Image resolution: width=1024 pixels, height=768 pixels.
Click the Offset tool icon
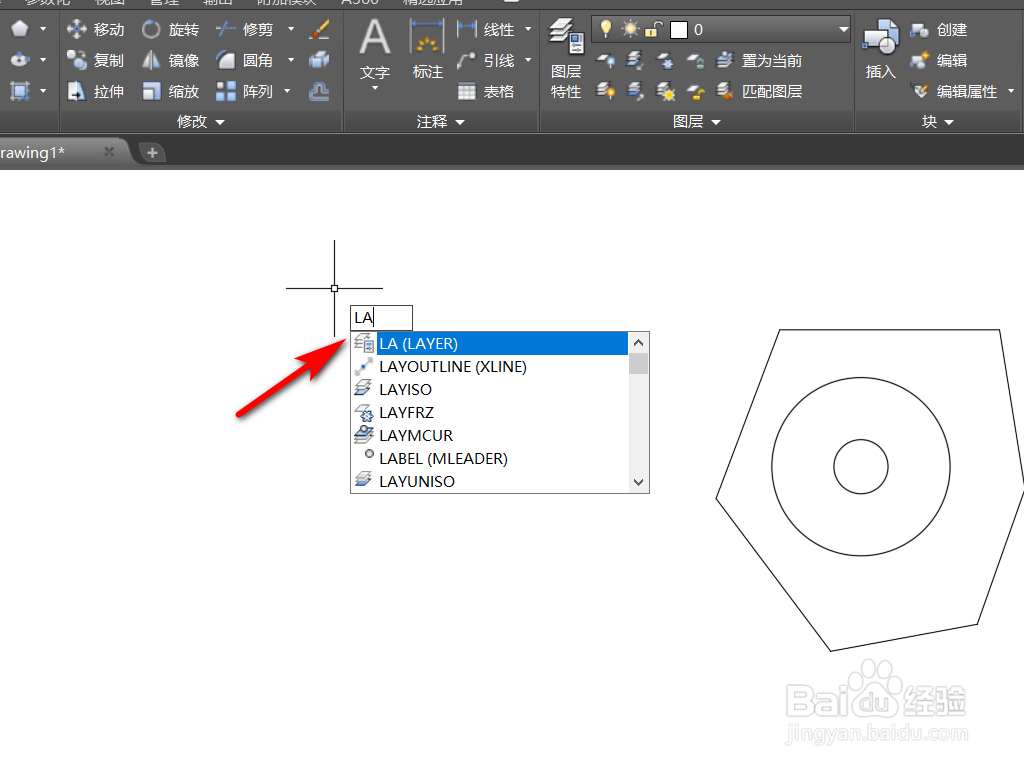[319, 91]
